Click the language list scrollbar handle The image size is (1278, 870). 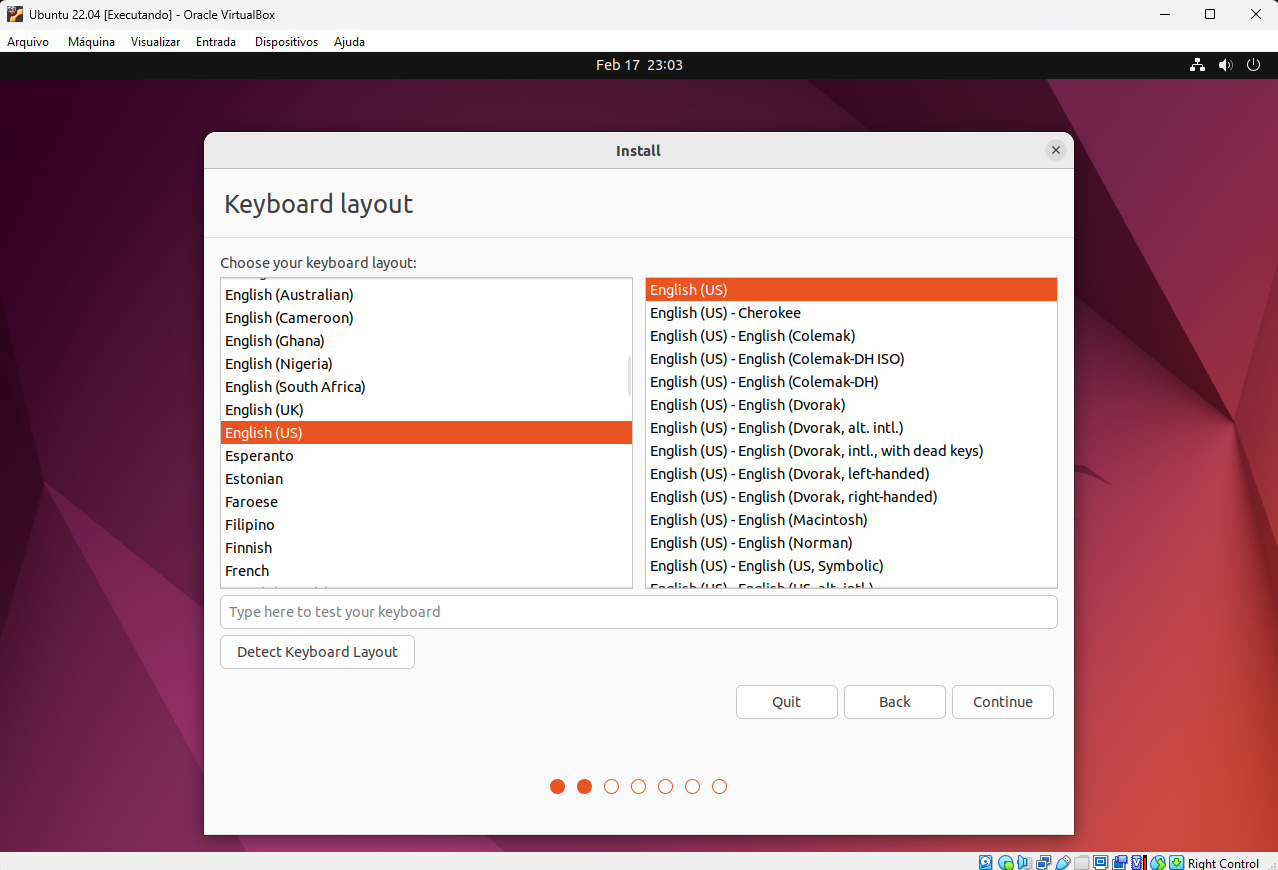(629, 376)
